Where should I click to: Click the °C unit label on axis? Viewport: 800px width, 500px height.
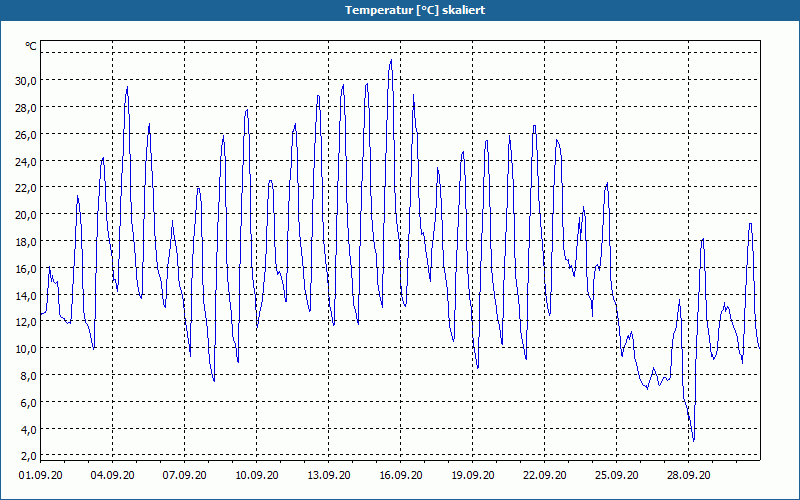click(x=31, y=46)
